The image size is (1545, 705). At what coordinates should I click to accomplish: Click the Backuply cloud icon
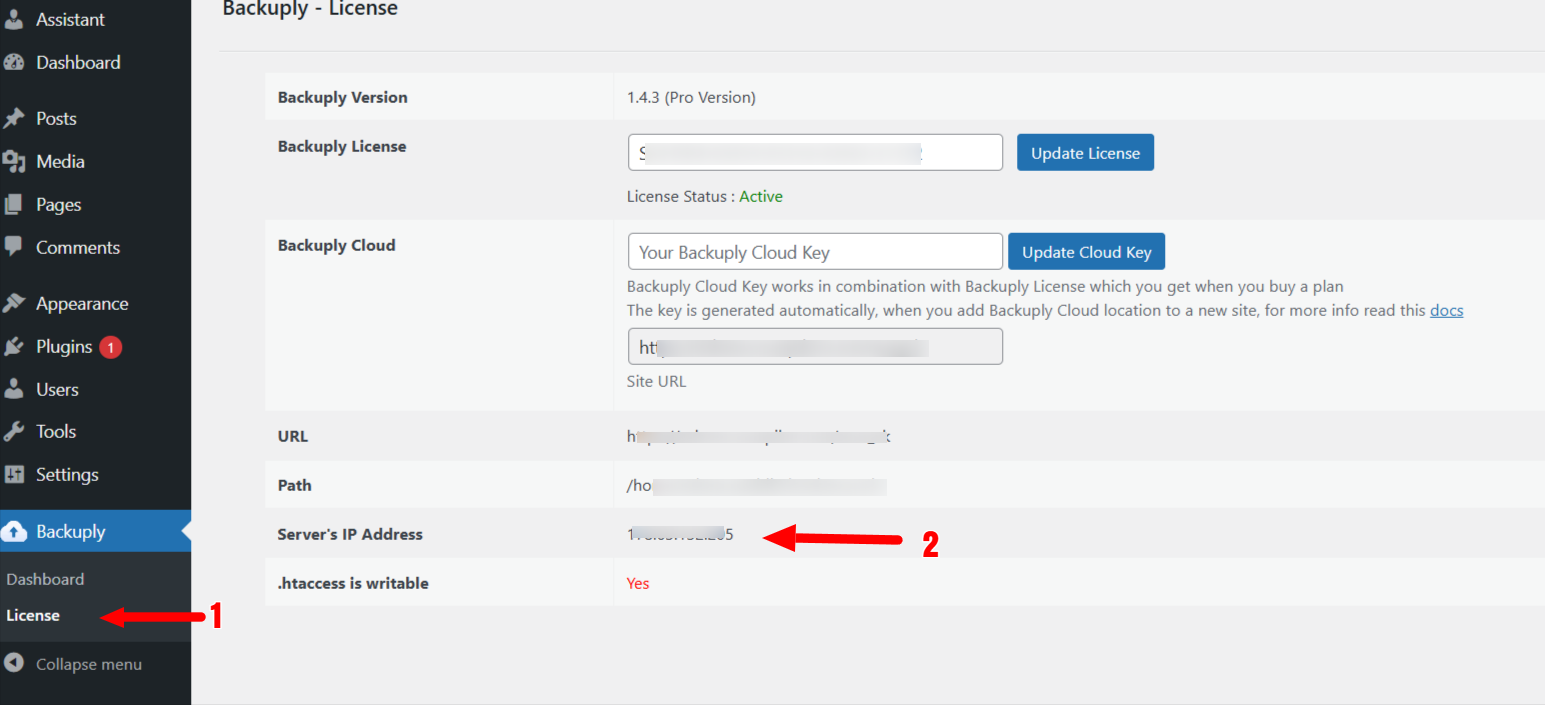click(x=14, y=532)
